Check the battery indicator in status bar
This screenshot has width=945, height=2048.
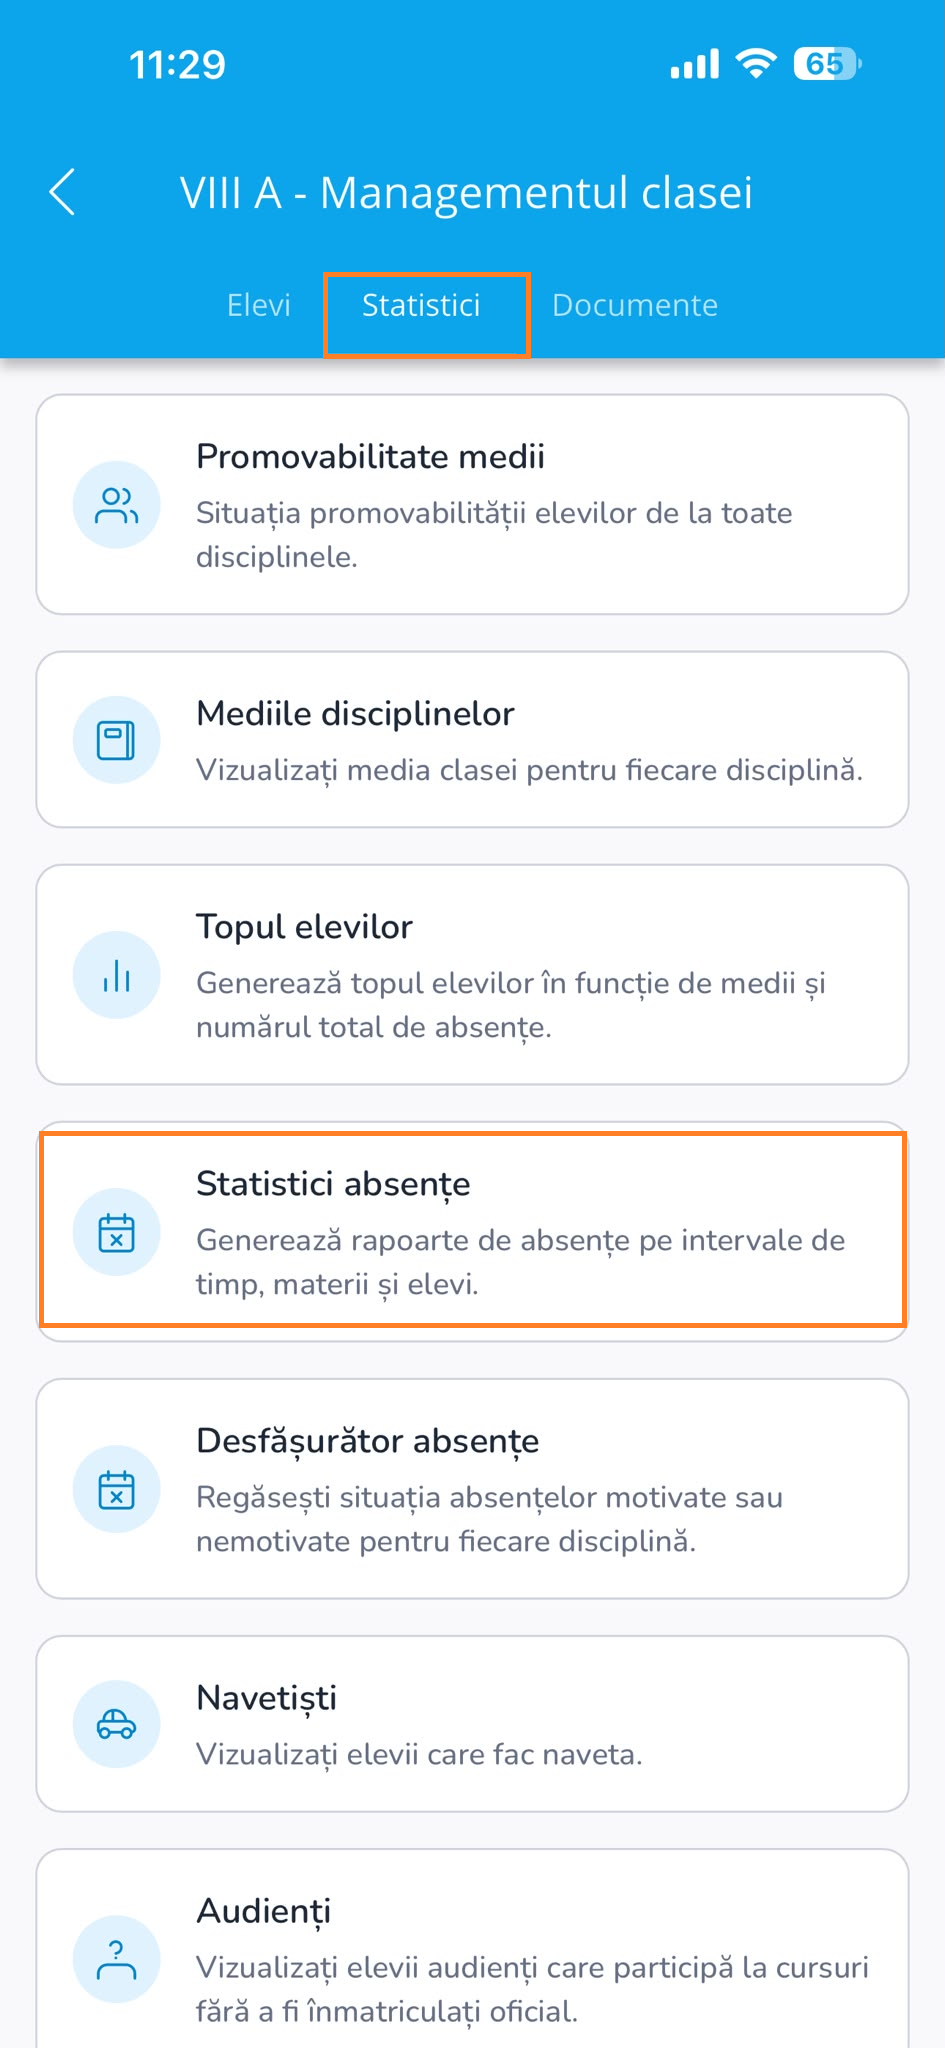[x=827, y=64]
